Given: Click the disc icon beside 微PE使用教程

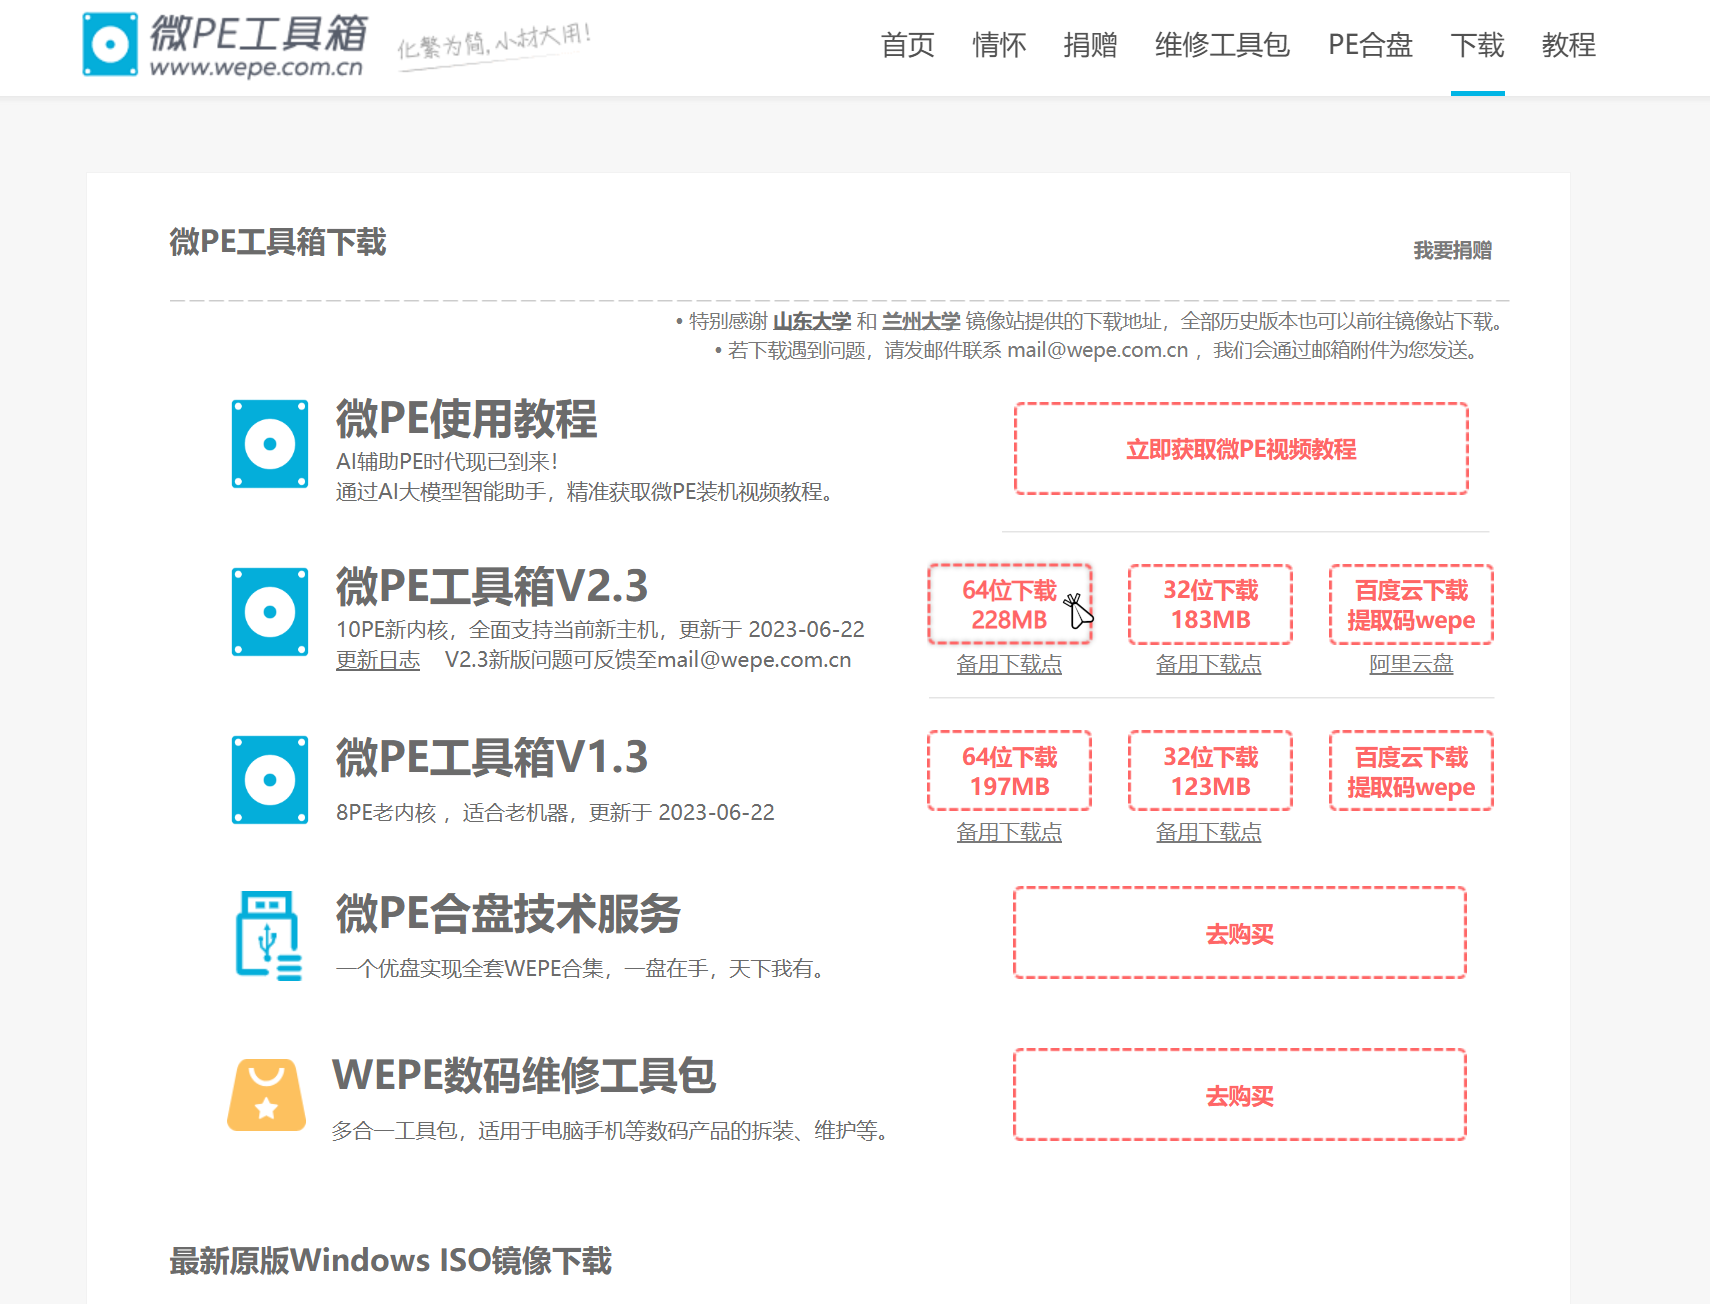Looking at the screenshot, I should [x=270, y=444].
